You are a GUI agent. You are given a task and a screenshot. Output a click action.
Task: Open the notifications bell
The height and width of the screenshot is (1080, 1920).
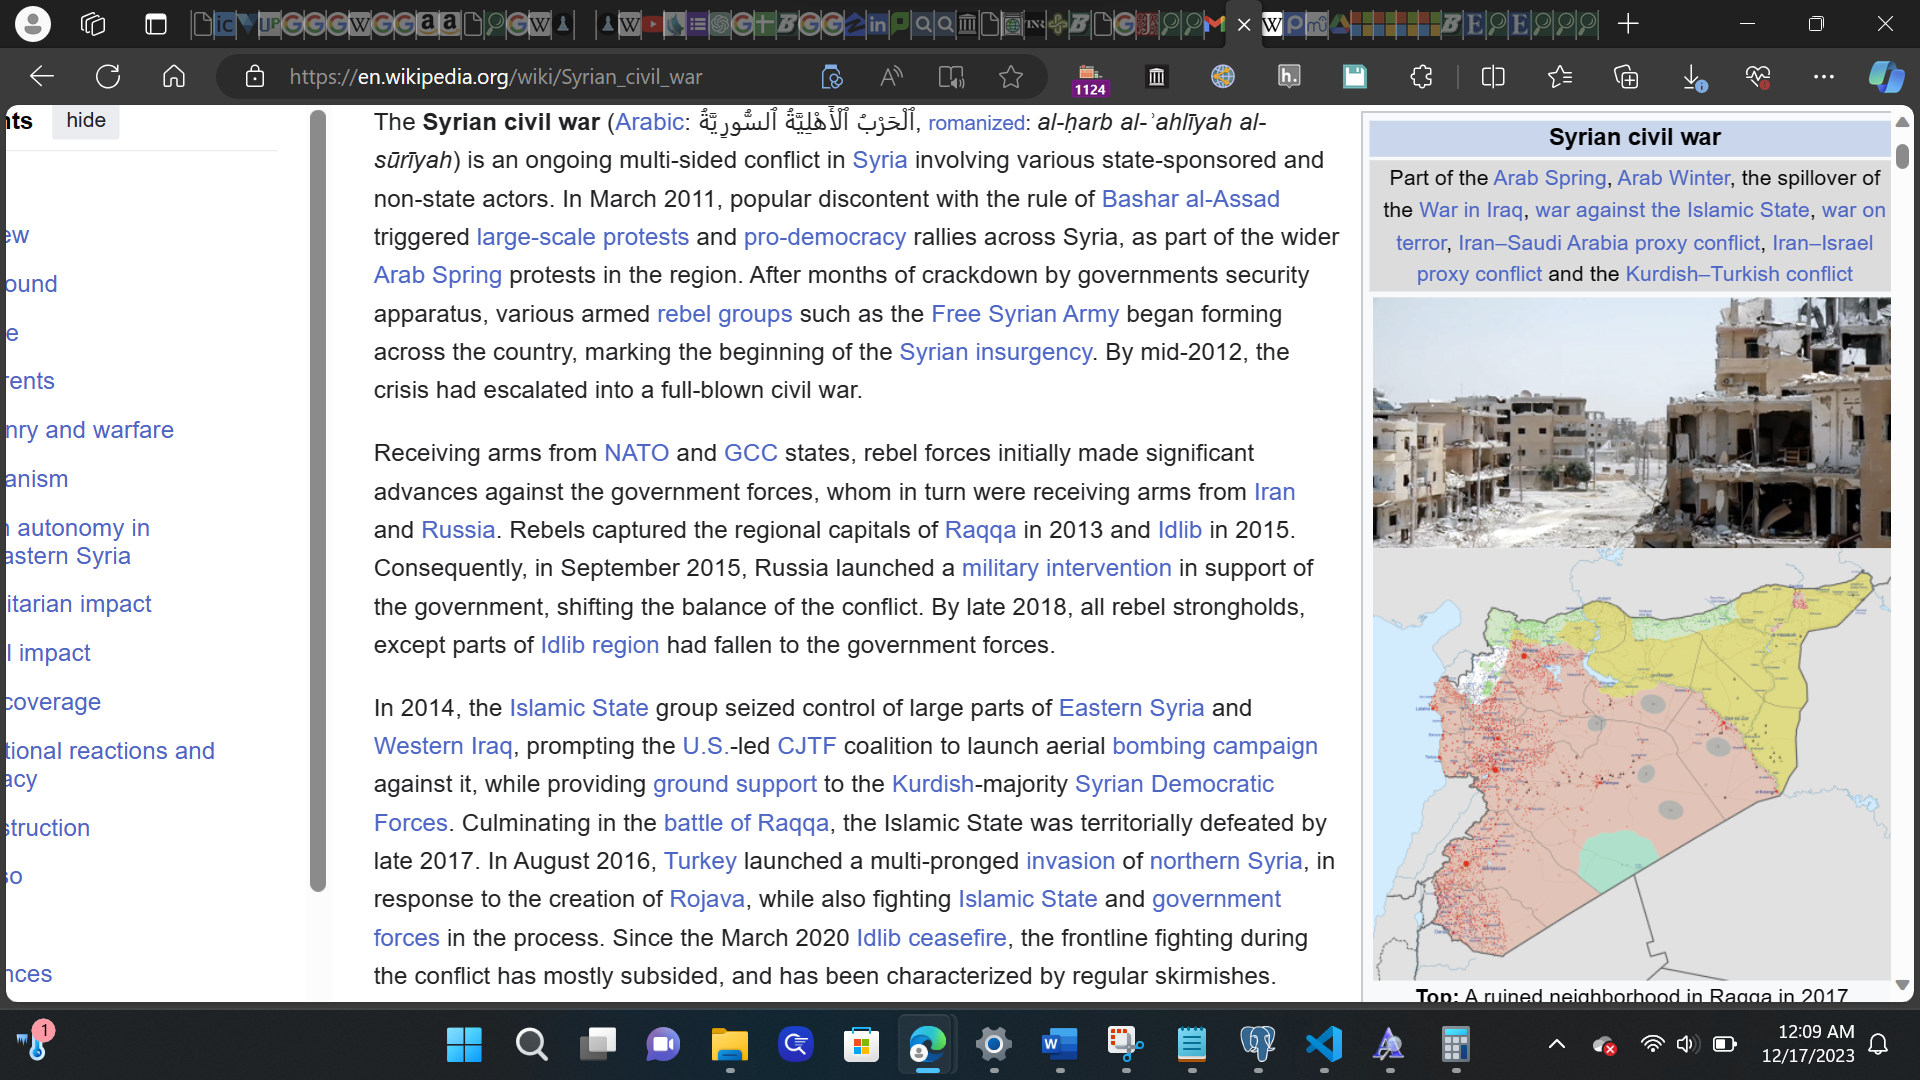[1879, 1045]
